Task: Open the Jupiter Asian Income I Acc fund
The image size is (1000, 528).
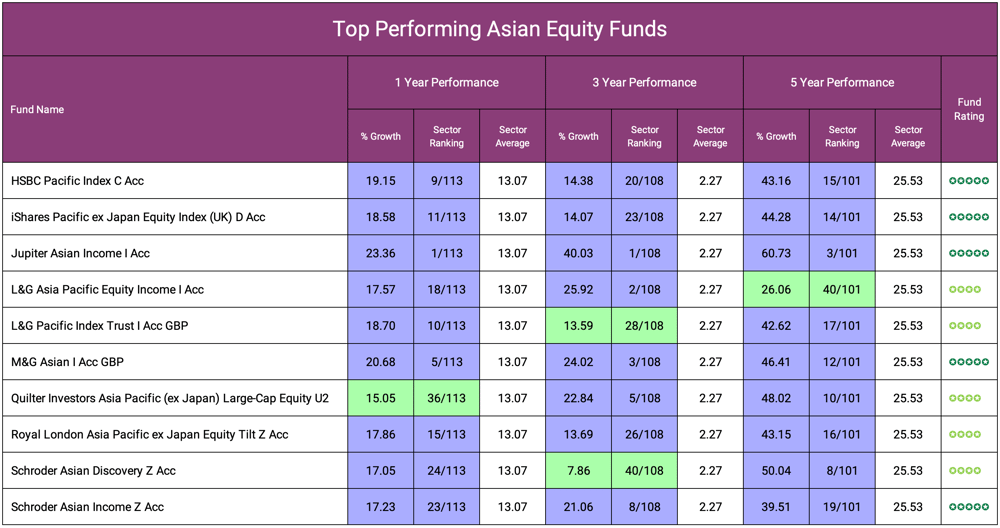Action: tap(80, 253)
